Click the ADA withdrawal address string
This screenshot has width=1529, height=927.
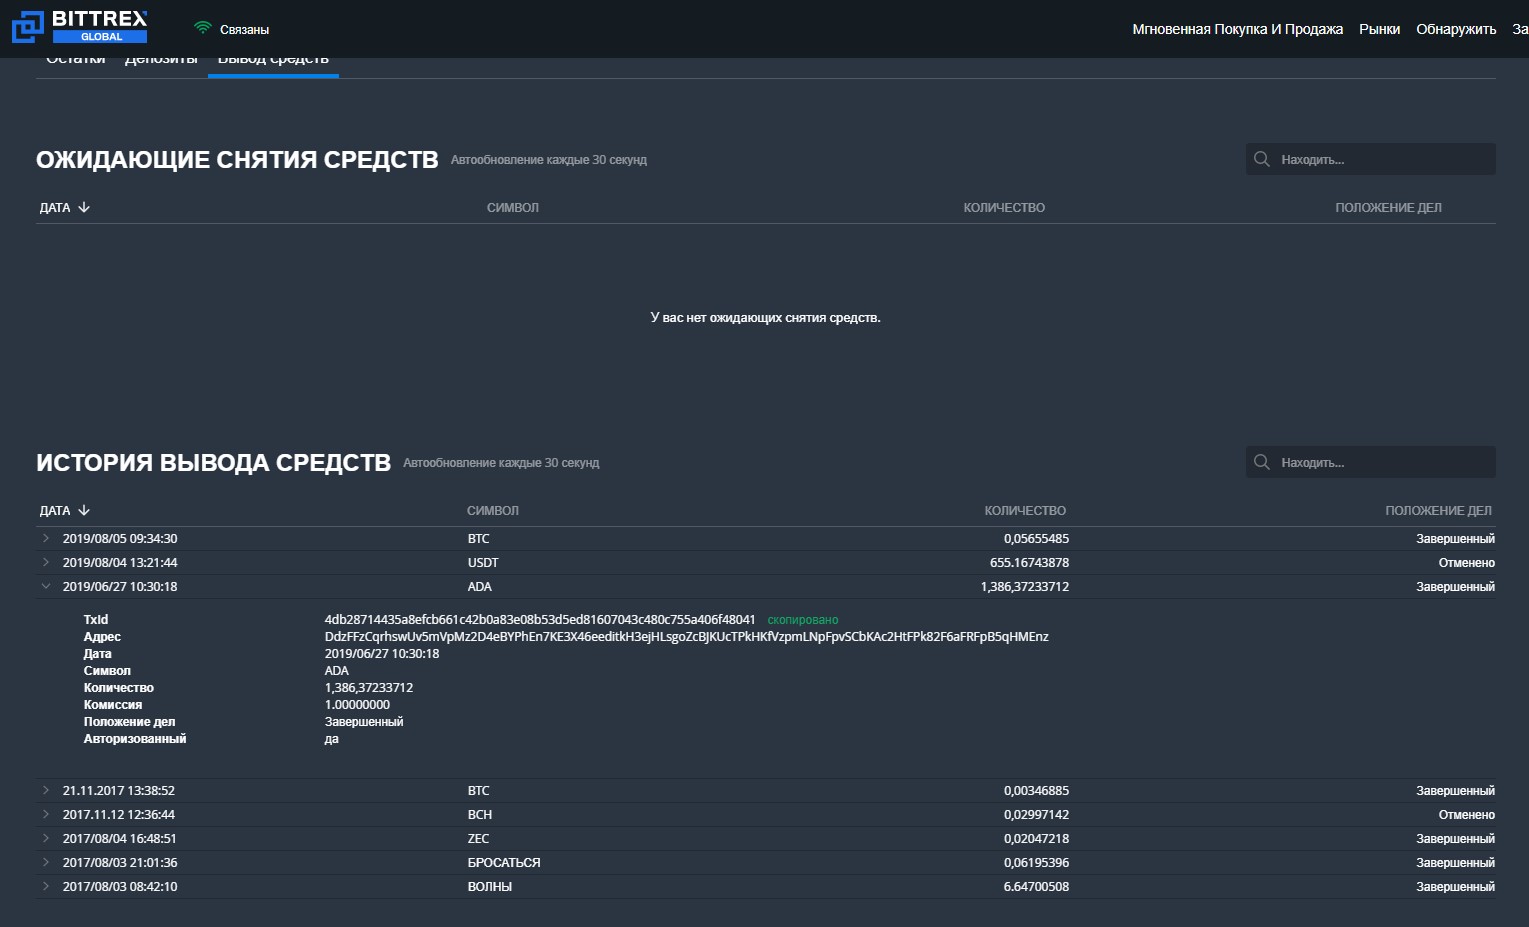[x=686, y=636]
